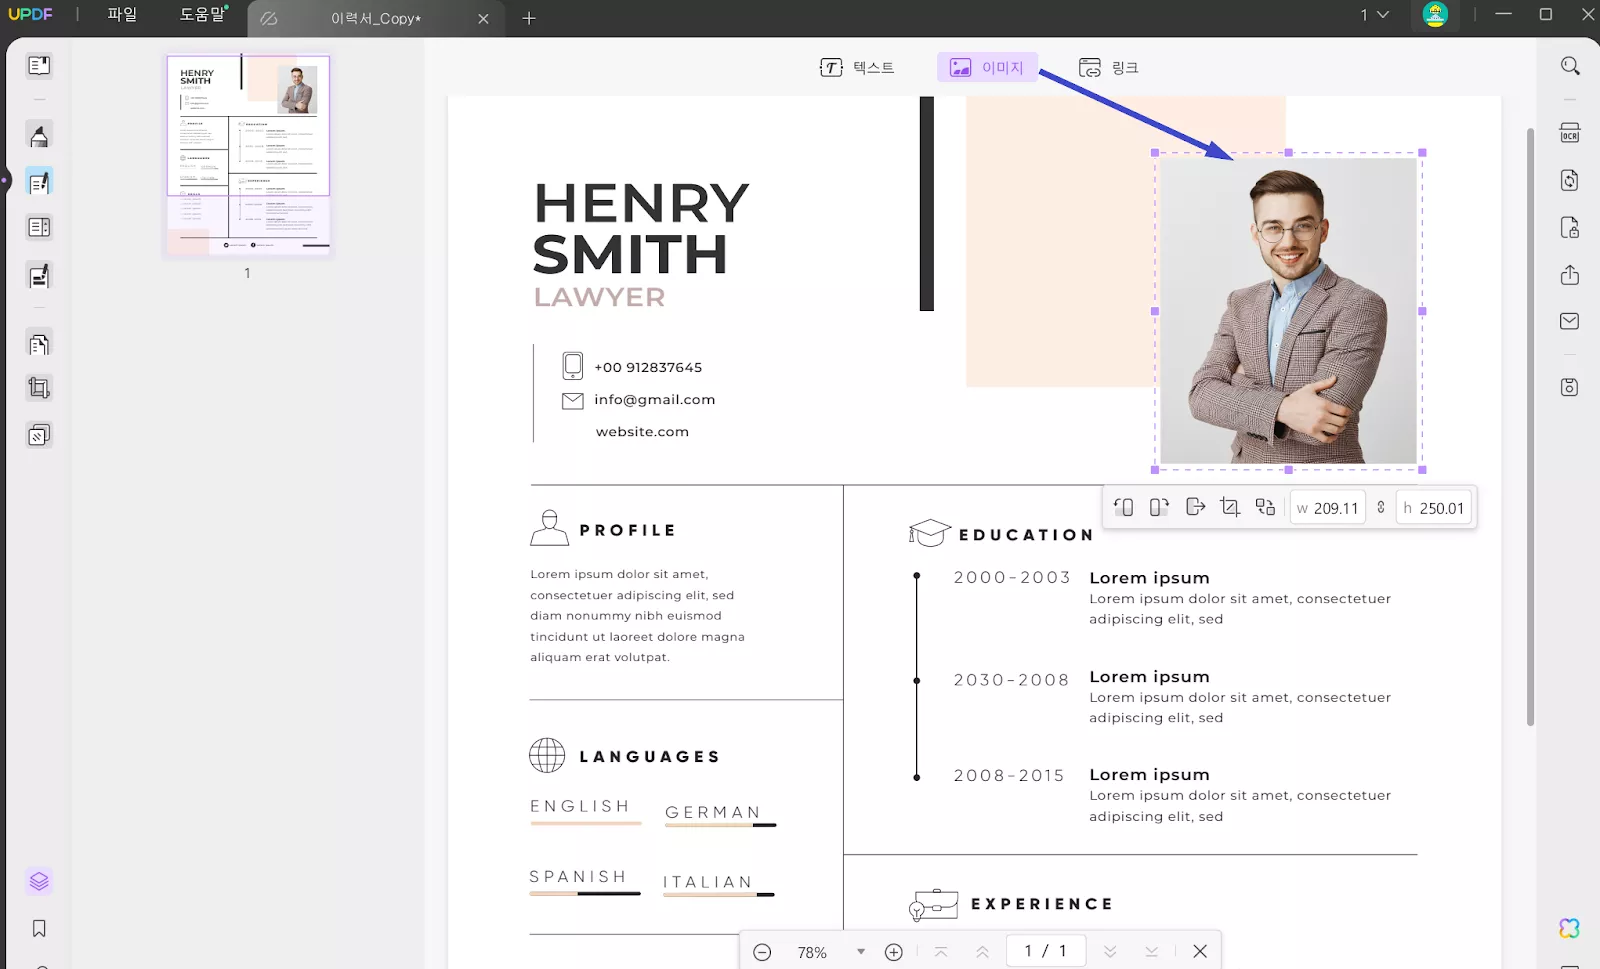Open the 도움말 menu
The image size is (1600, 969).
click(203, 15)
